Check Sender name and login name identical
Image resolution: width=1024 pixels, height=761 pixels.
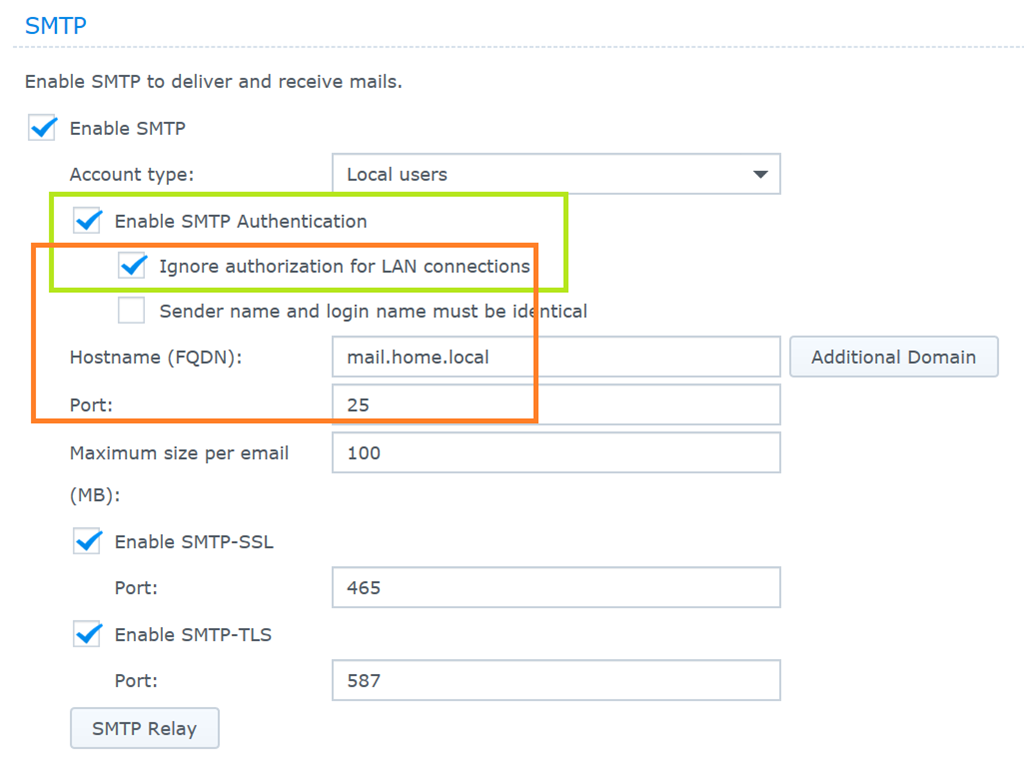pos(132,311)
